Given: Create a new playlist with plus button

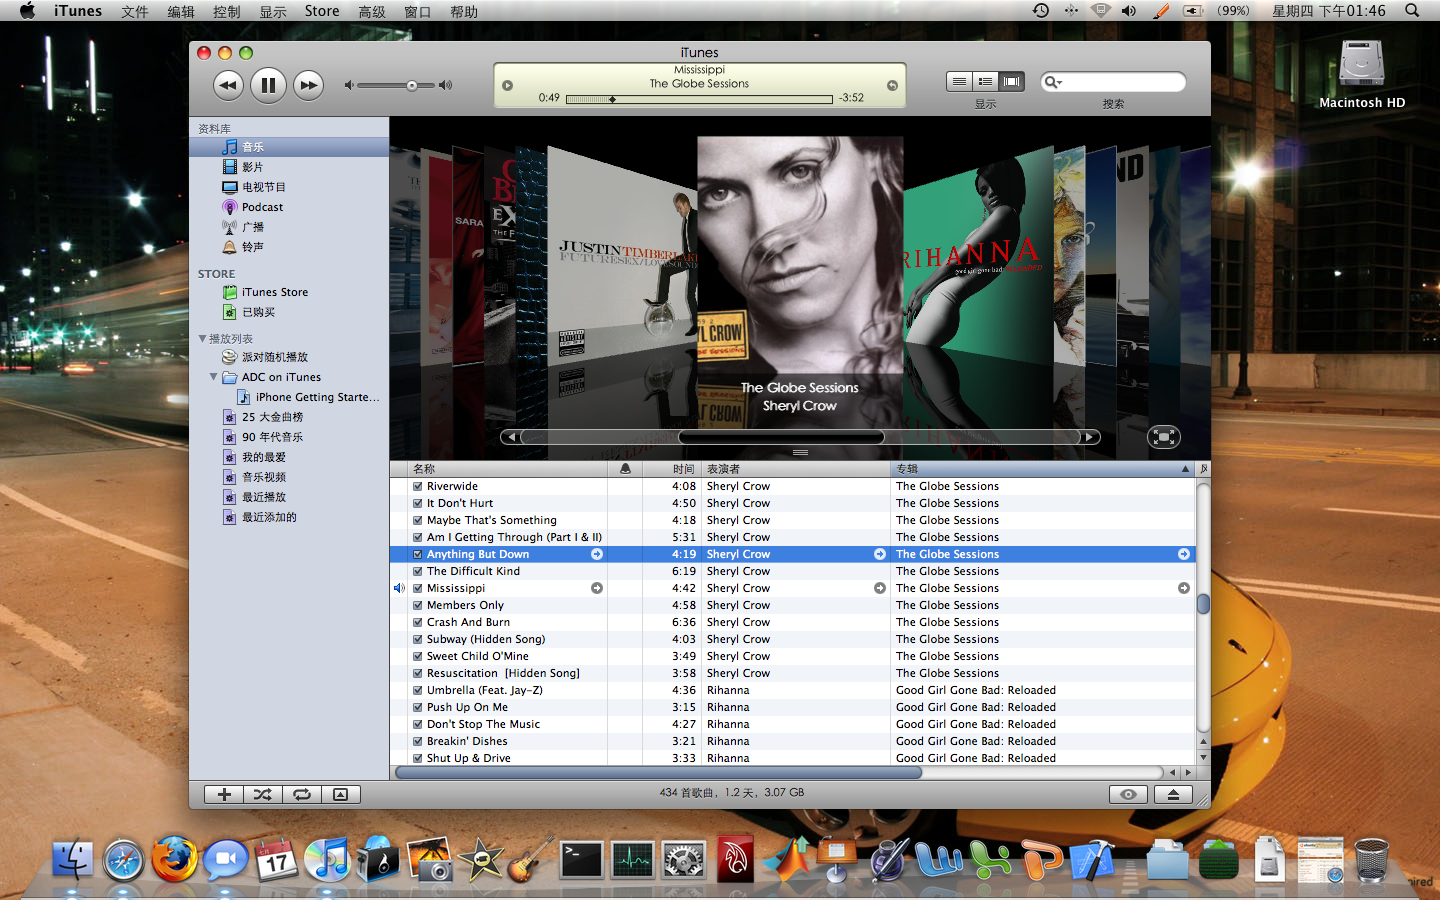Looking at the screenshot, I should coord(224,794).
